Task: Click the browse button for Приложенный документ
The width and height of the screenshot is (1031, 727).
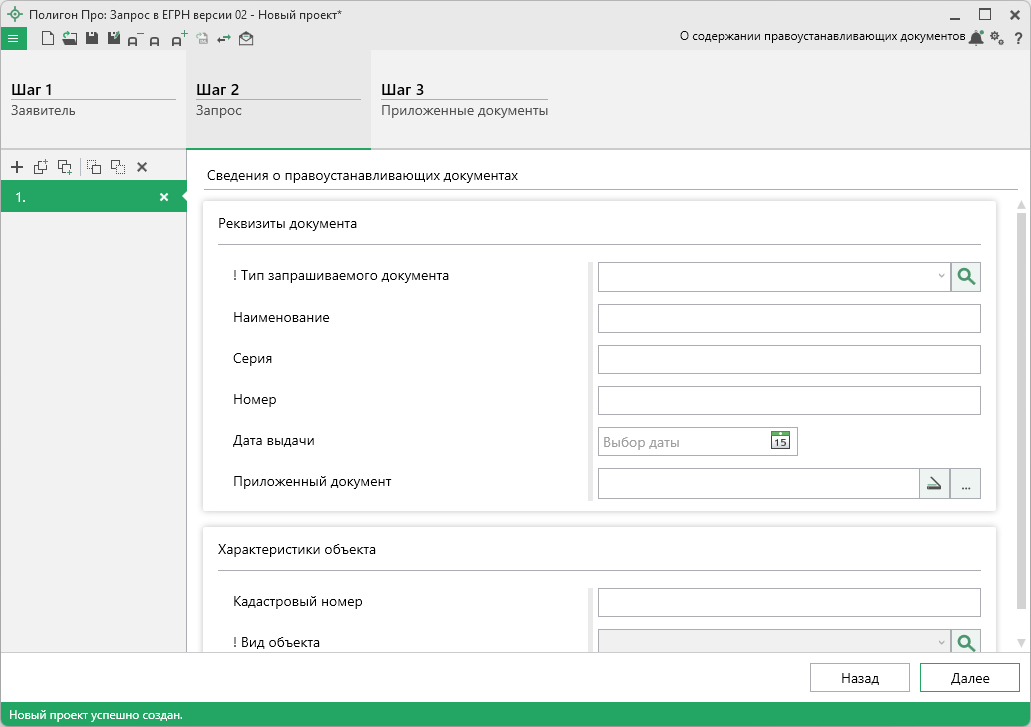Action: pos(965,484)
